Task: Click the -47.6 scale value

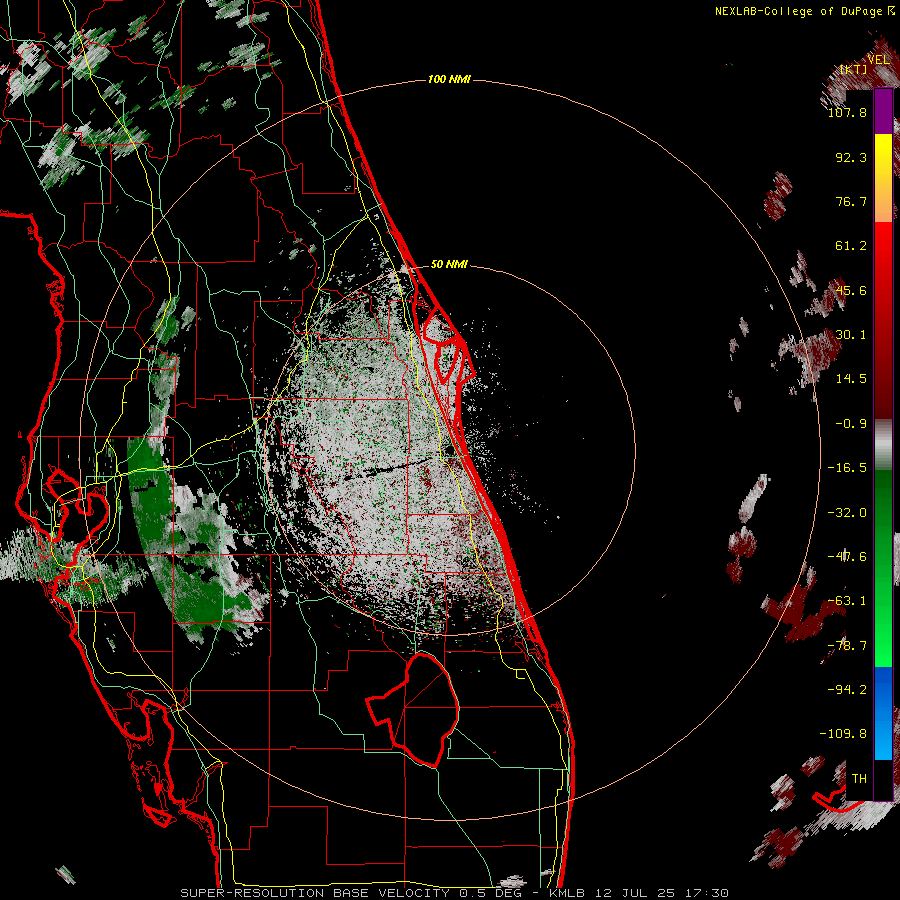Action: coord(847,557)
